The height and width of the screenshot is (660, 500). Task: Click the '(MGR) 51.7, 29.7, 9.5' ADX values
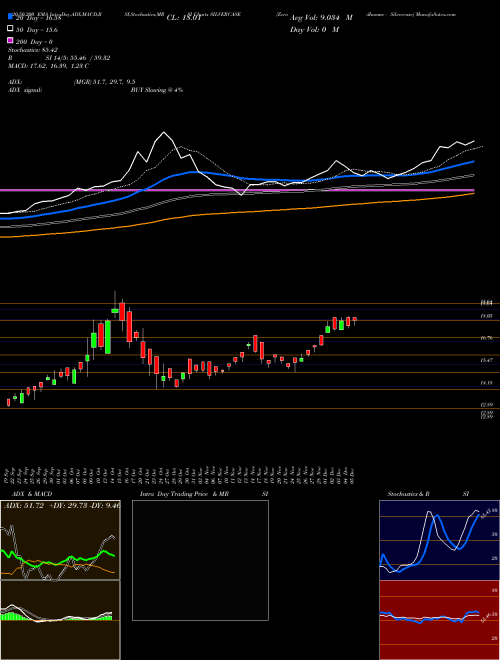click(104, 82)
